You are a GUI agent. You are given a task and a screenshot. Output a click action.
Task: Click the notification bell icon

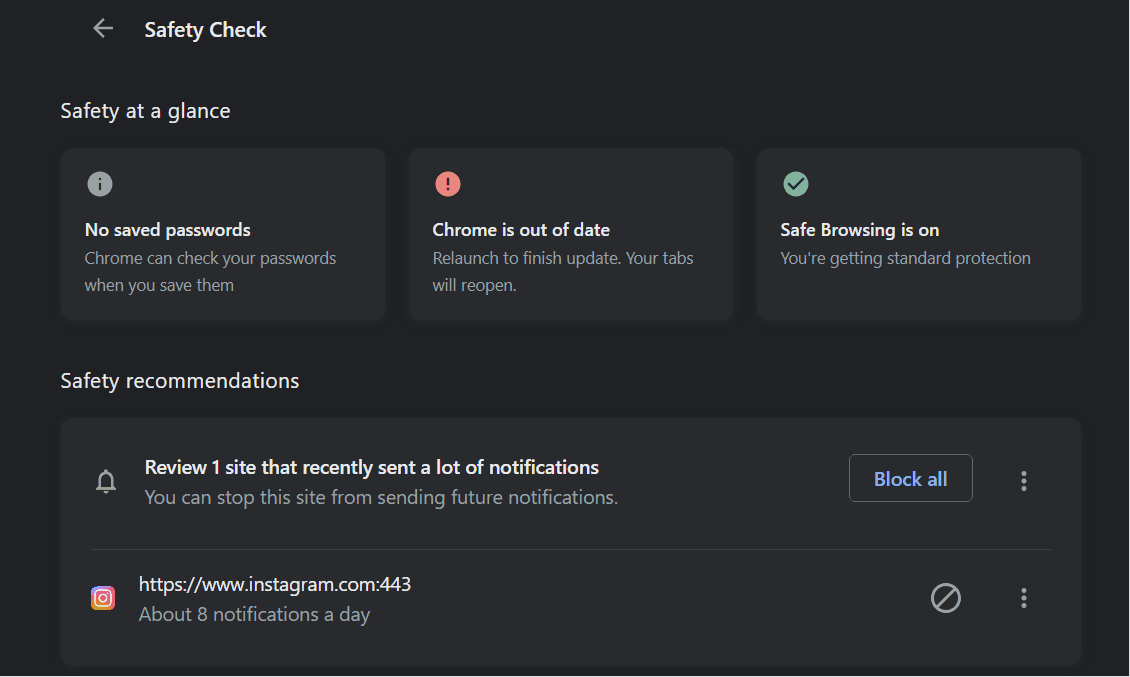point(106,481)
